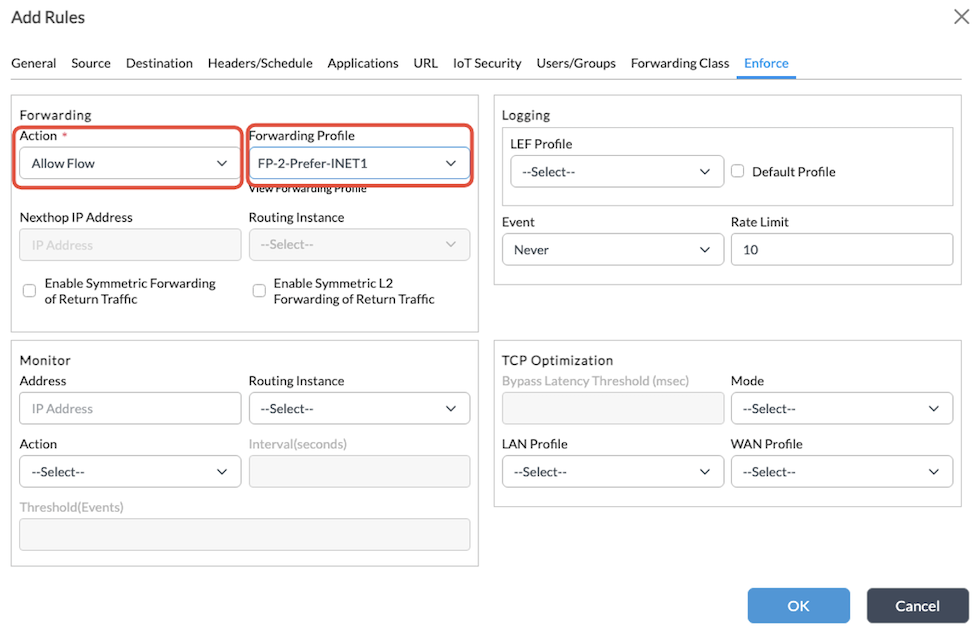Image resolution: width=976 pixels, height=630 pixels.
Task: Enable the Default Profile checkbox
Action: click(x=737, y=171)
